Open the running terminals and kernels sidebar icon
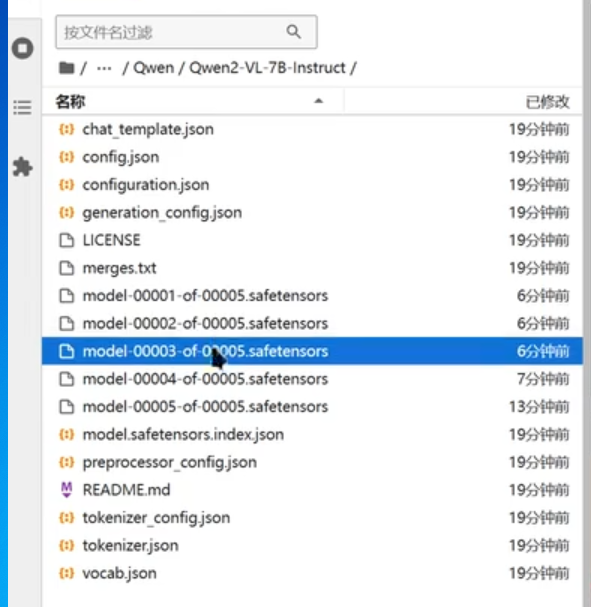This screenshot has height=607, width=591. point(22,48)
